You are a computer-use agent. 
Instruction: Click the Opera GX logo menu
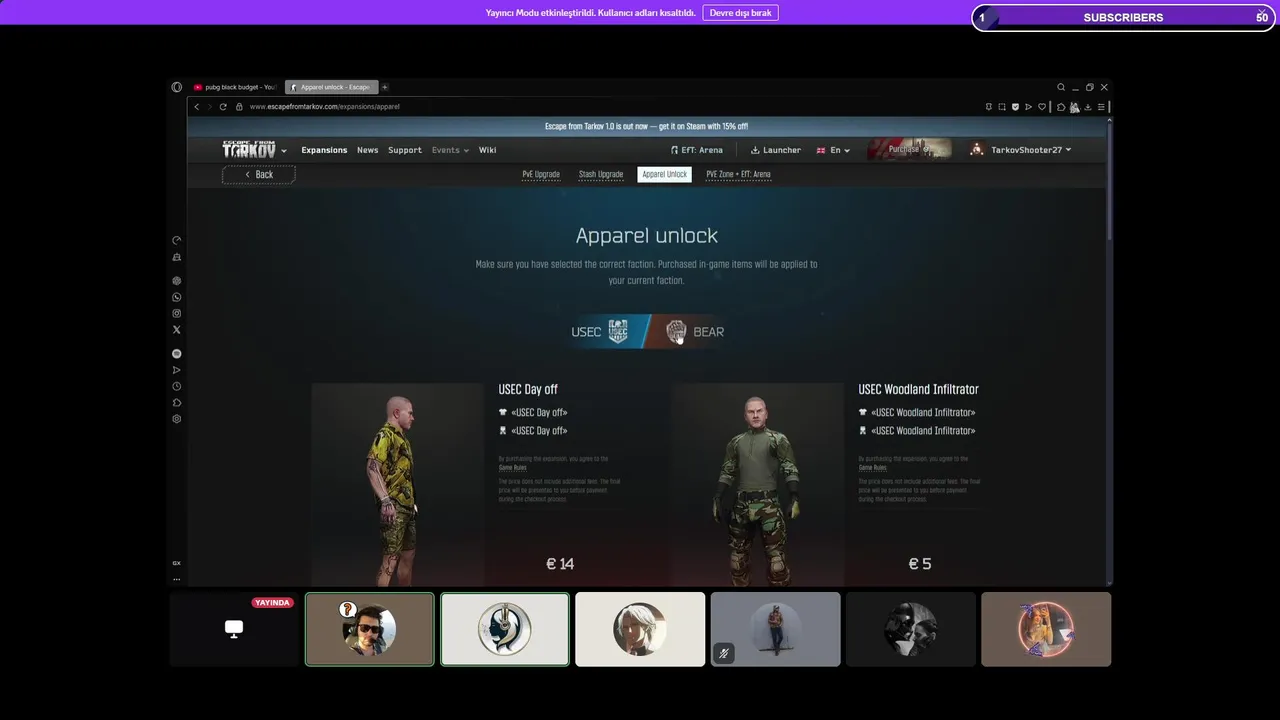tap(177, 87)
